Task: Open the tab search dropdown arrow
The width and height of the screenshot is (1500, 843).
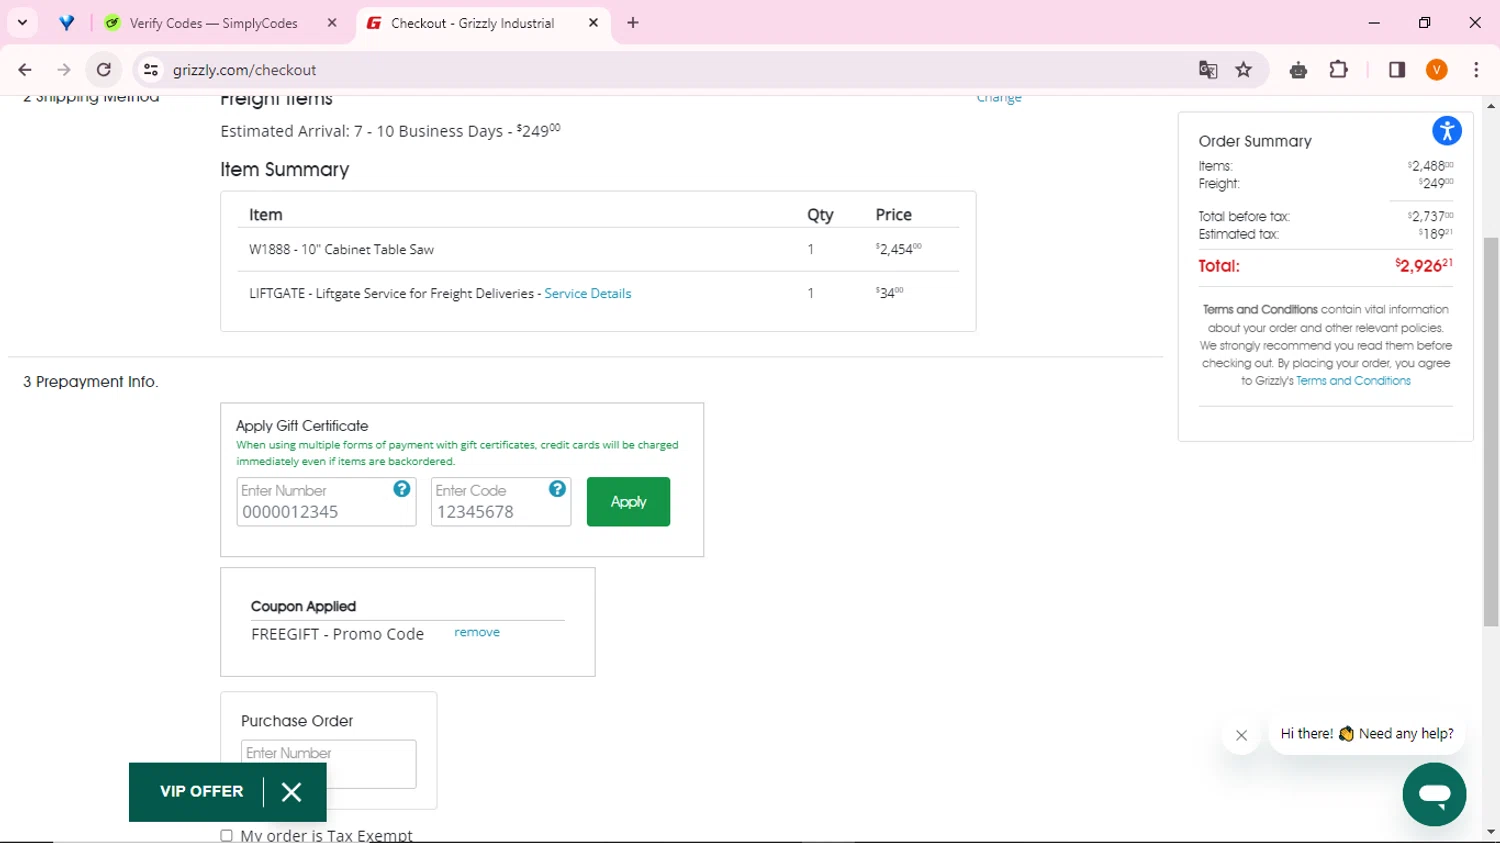Action: point(22,22)
